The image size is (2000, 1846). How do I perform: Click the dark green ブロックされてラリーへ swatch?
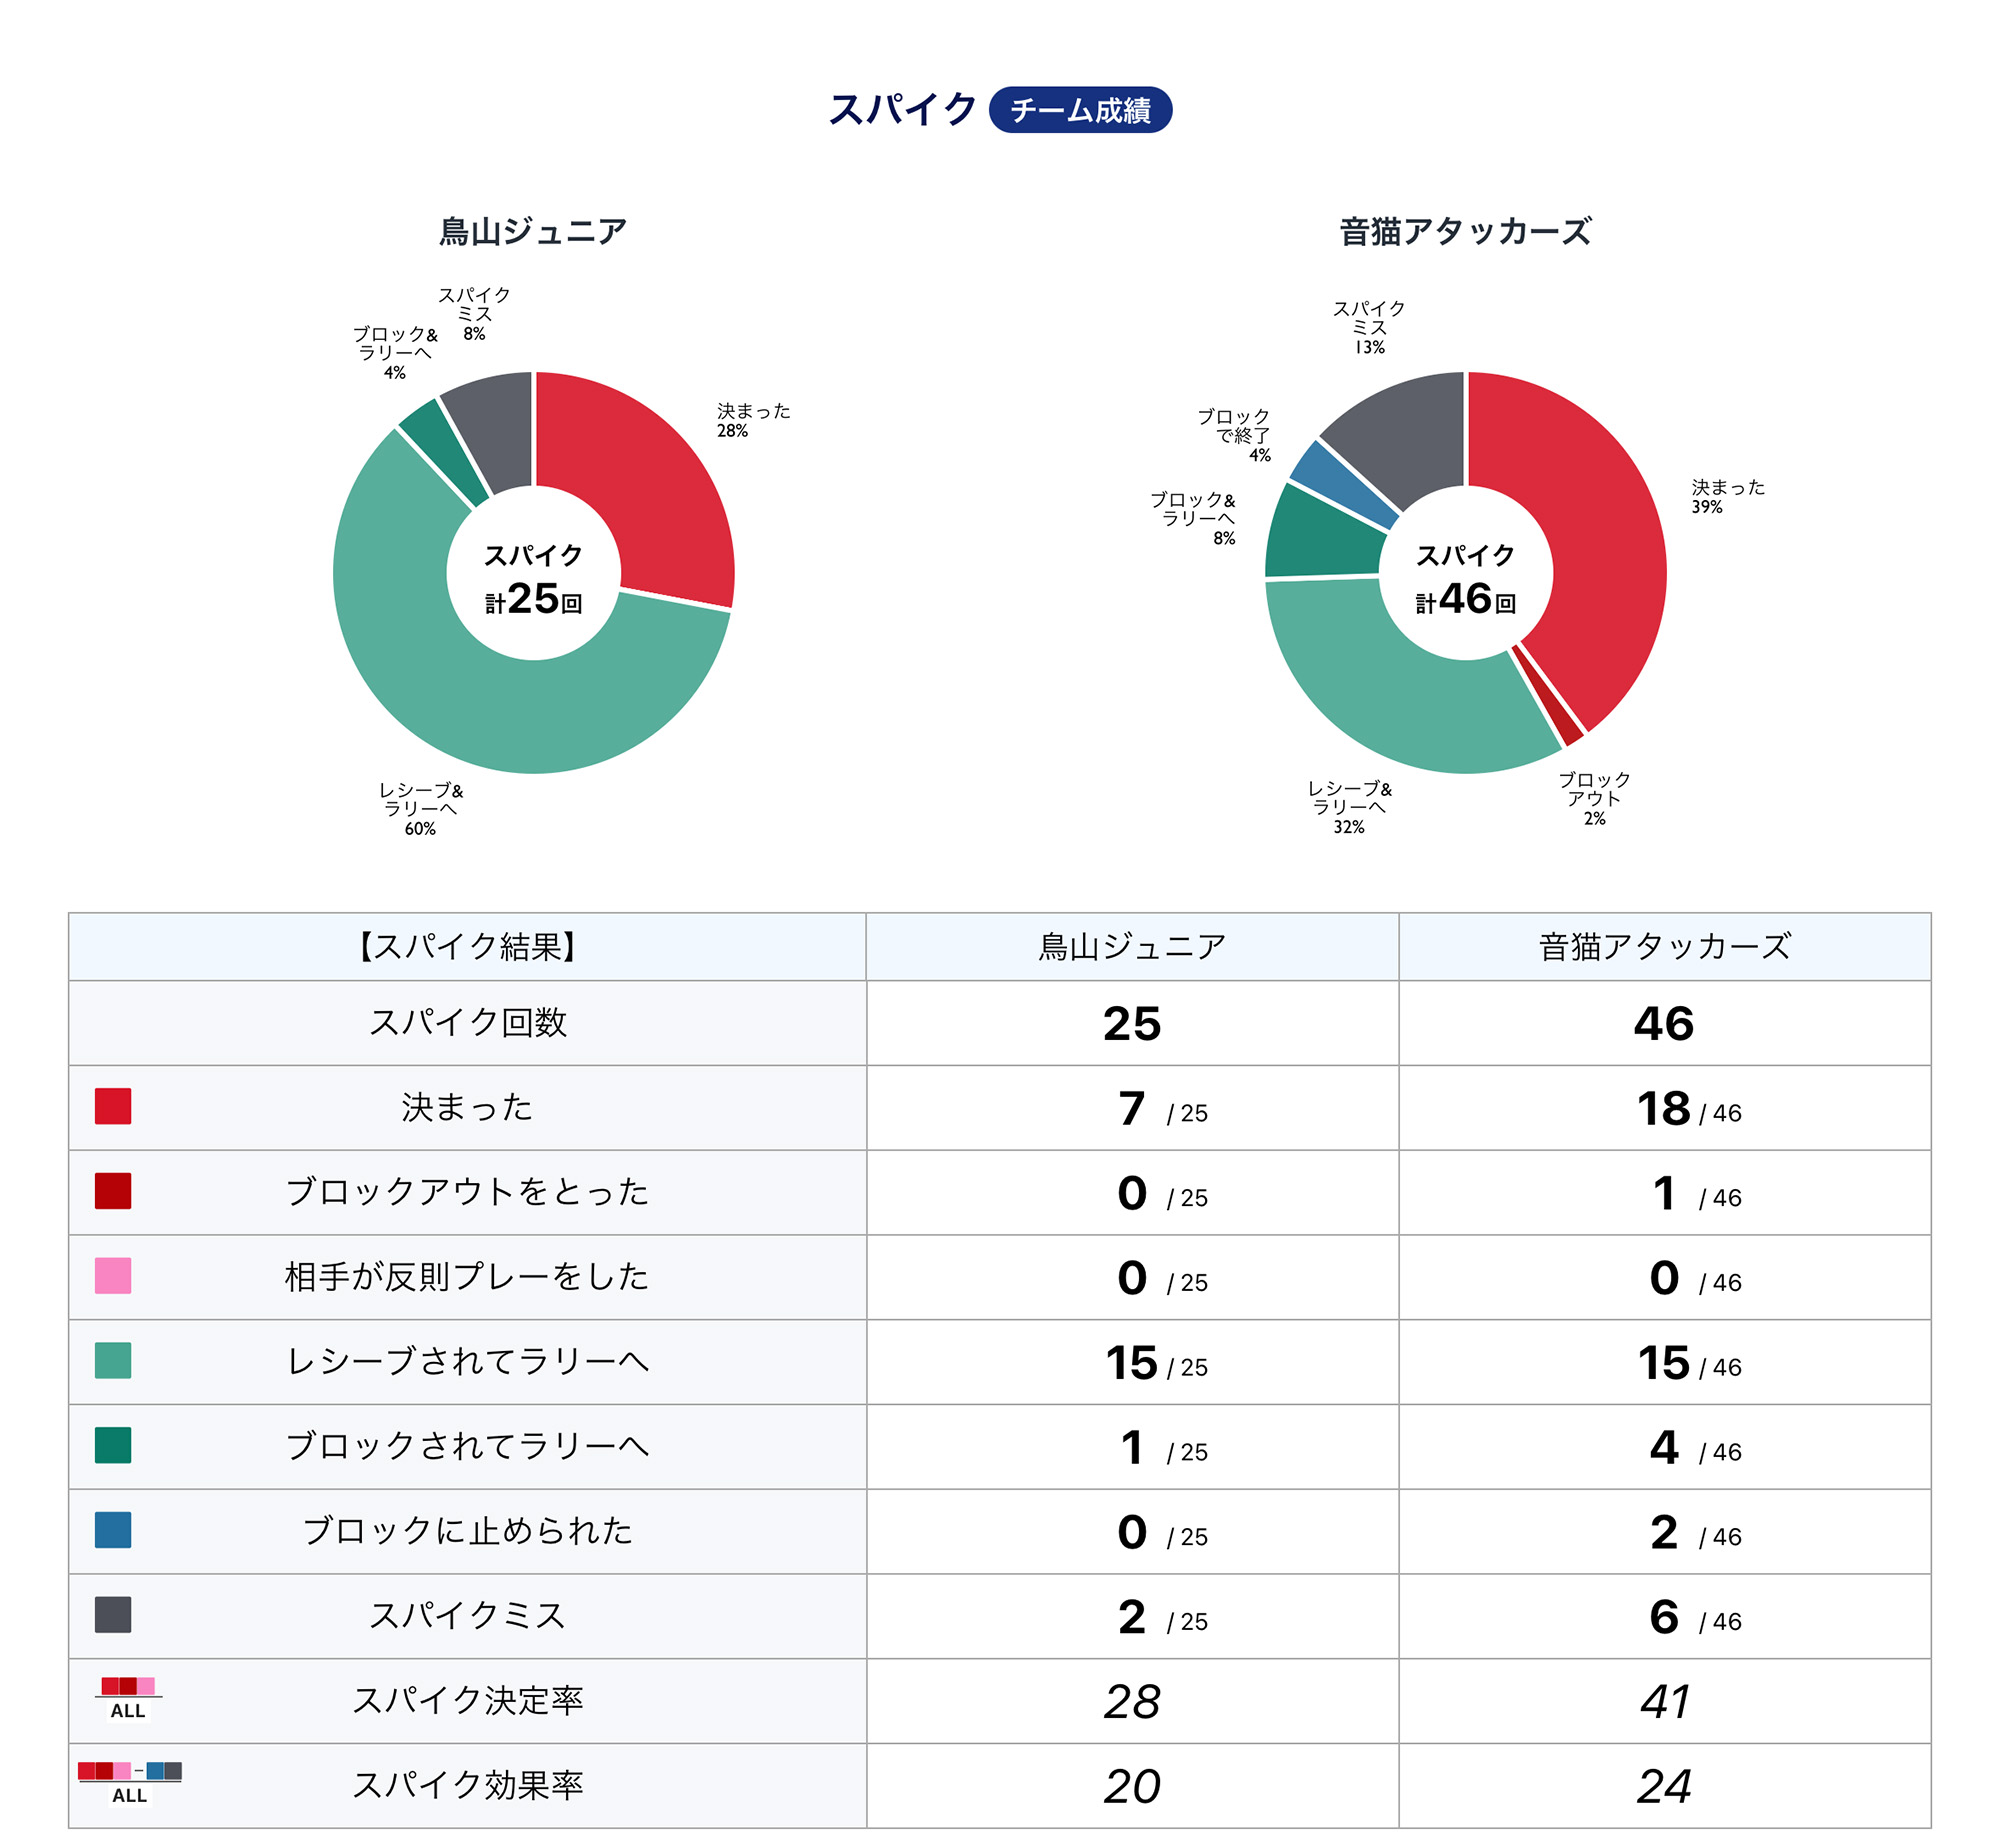113,1445
